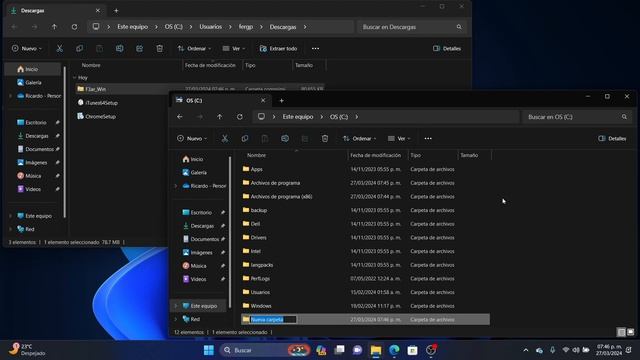
Task: Click Buscar en Descargas search field
Action: (411, 27)
